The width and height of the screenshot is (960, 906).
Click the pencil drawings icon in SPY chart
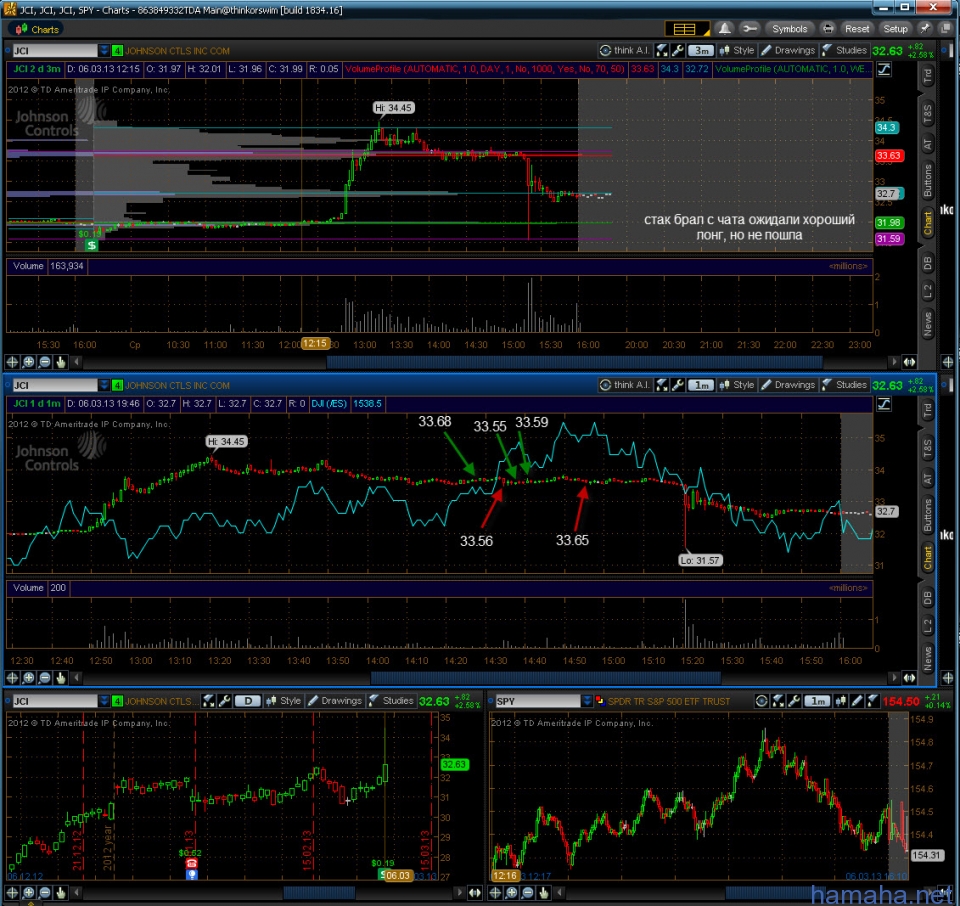click(x=857, y=701)
